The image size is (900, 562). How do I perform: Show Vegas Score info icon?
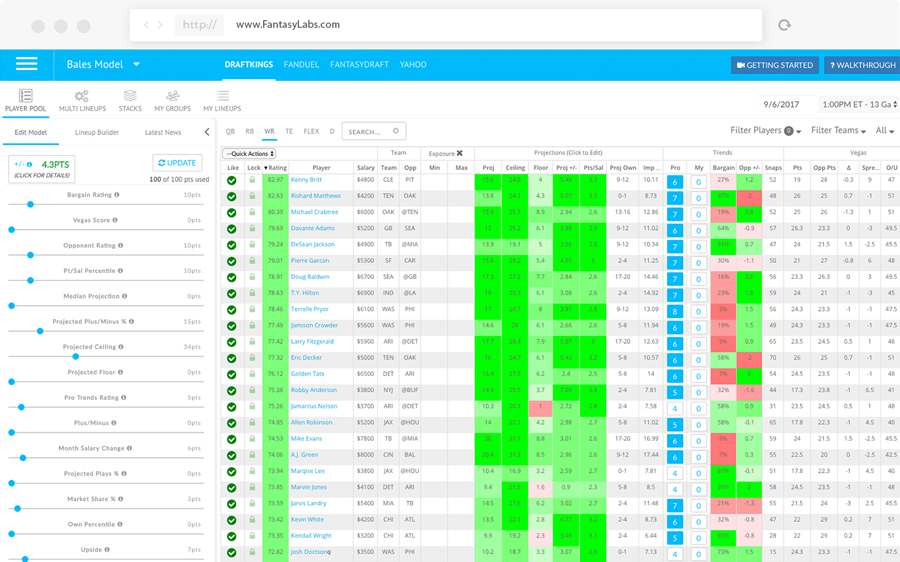click(115, 220)
